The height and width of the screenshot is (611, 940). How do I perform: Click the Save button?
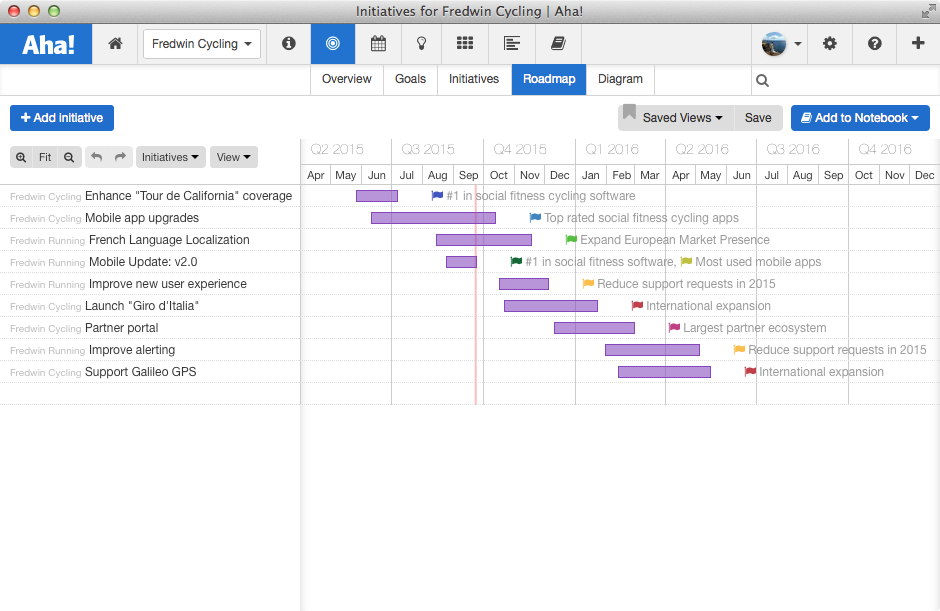point(758,118)
